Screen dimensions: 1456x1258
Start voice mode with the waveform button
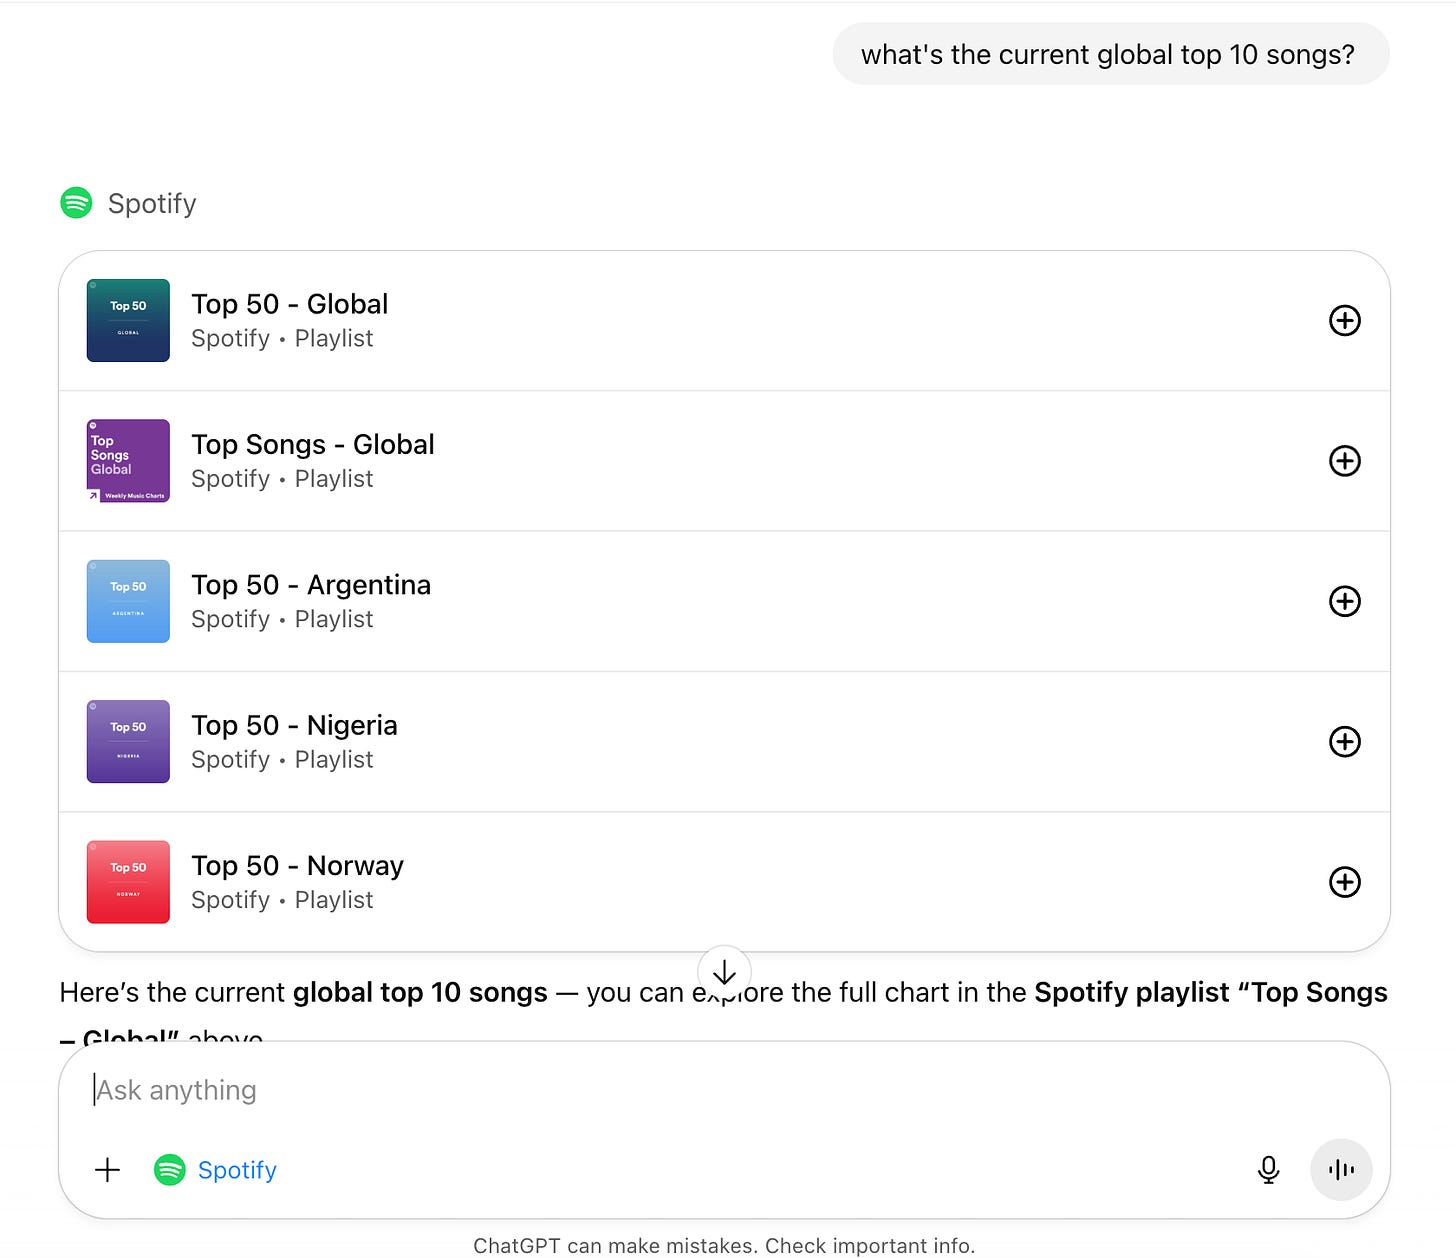pos(1341,1169)
